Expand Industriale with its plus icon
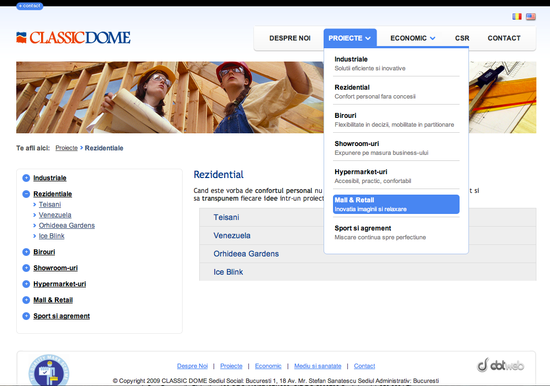 [x=26, y=178]
